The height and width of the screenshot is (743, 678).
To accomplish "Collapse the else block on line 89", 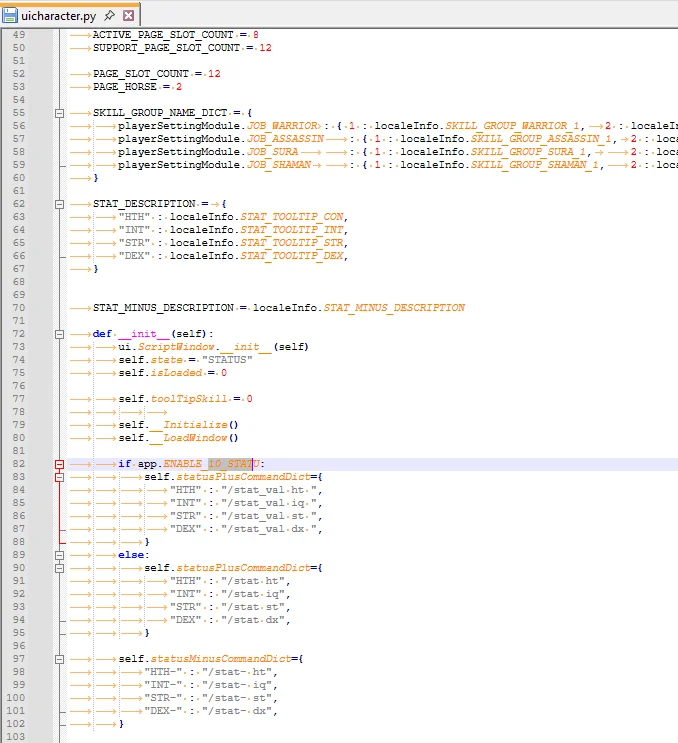I will point(59,555).
